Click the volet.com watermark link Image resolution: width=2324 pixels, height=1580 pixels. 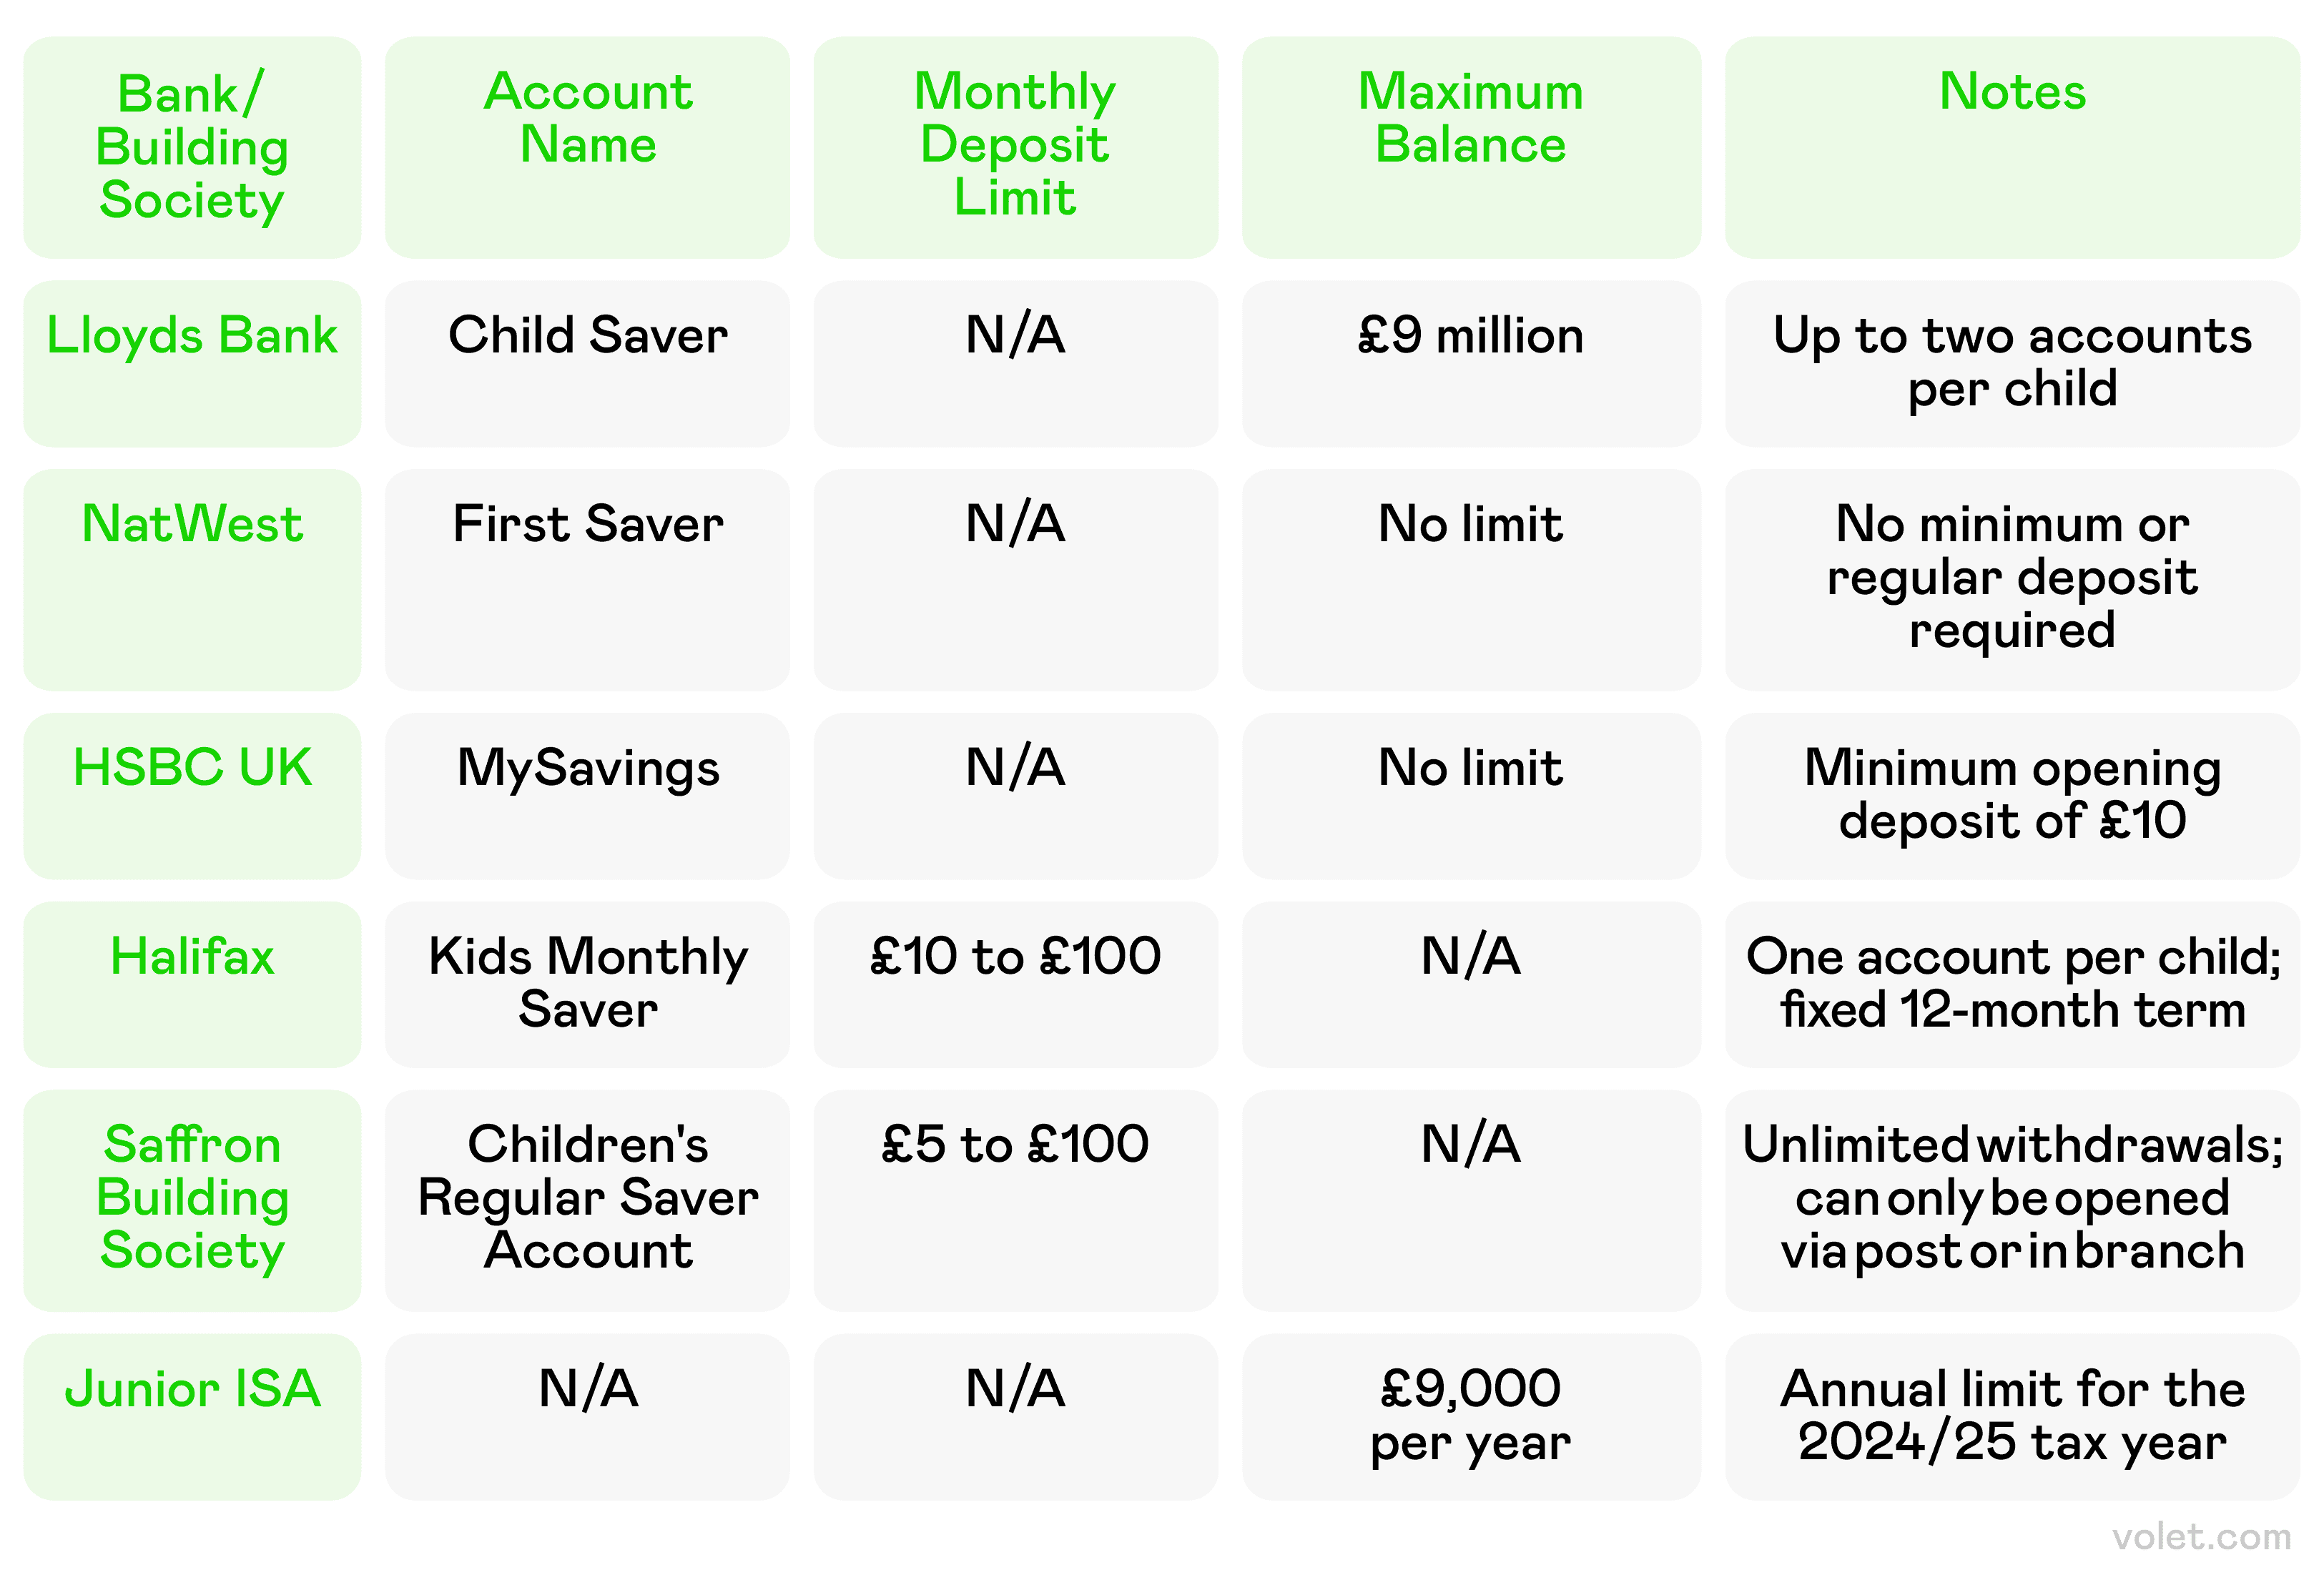(x=2201, y=1536)
